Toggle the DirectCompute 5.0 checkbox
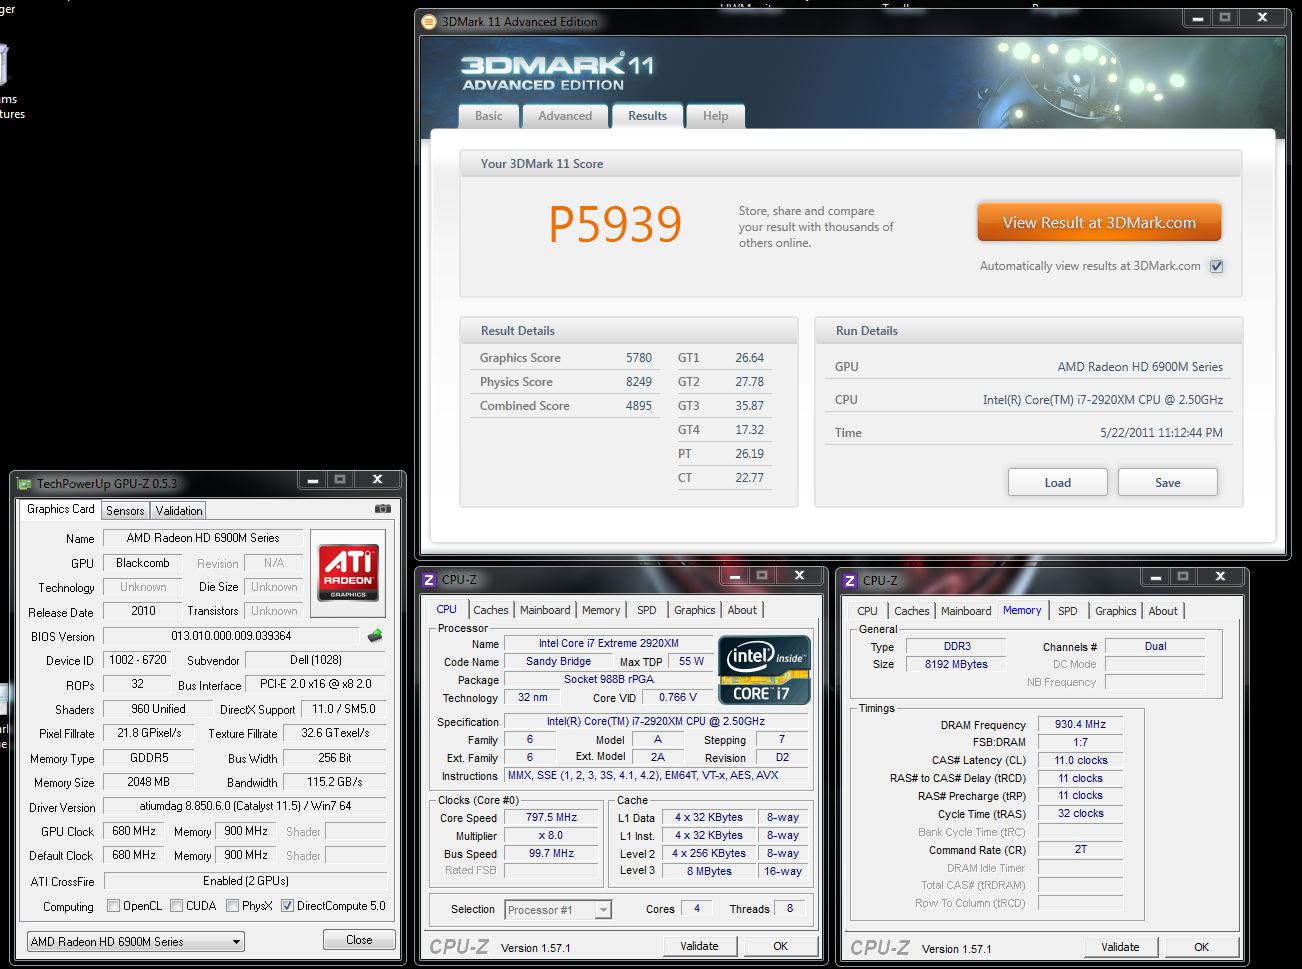1302x969 pixels. 287,906
